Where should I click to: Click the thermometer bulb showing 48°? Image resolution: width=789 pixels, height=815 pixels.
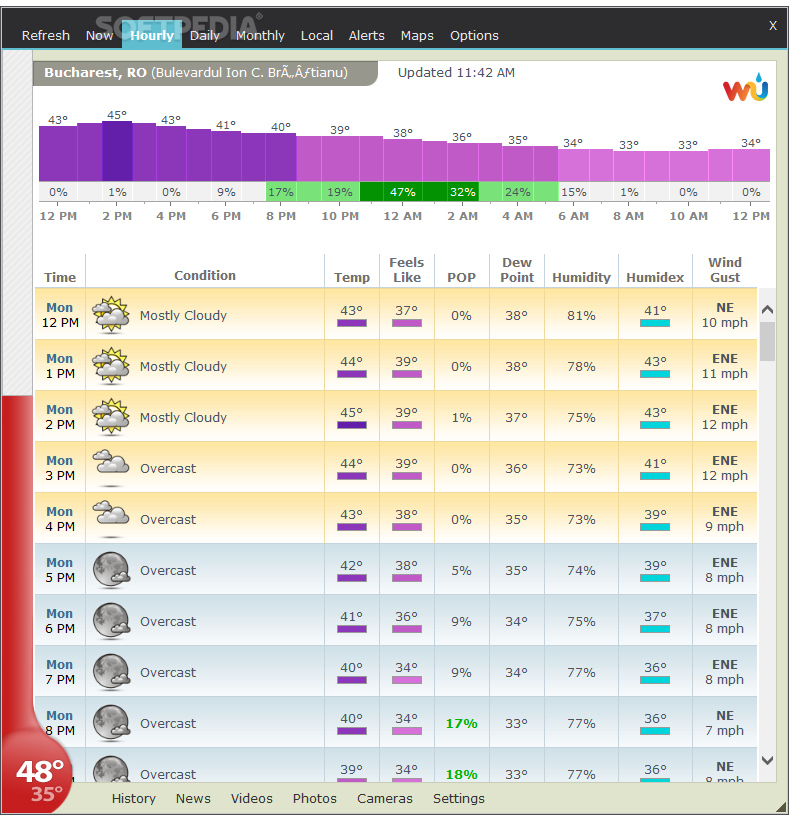tap(37, 772)
